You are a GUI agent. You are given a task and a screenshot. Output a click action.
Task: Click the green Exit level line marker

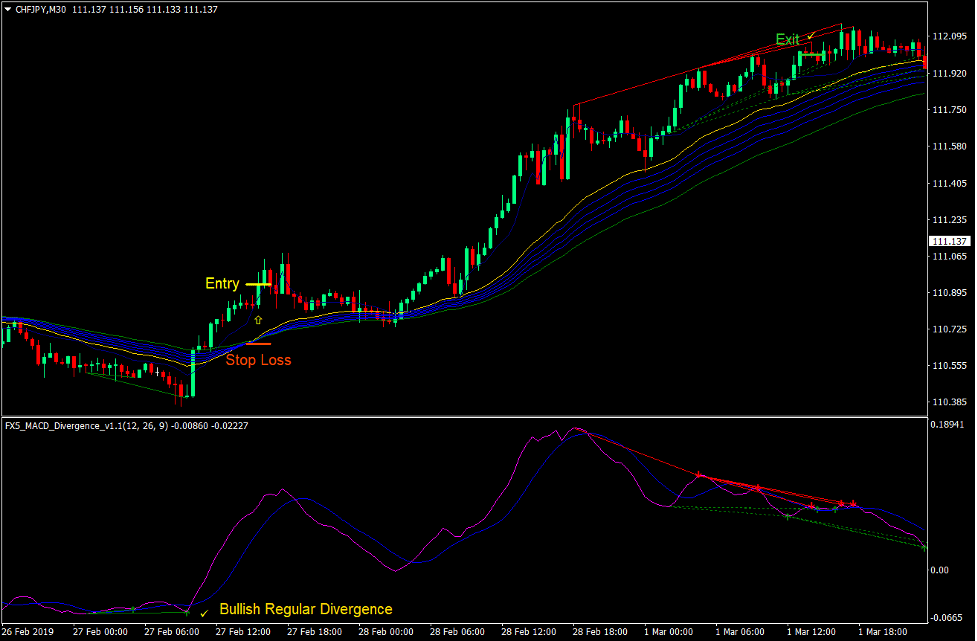tap(811, 53)
